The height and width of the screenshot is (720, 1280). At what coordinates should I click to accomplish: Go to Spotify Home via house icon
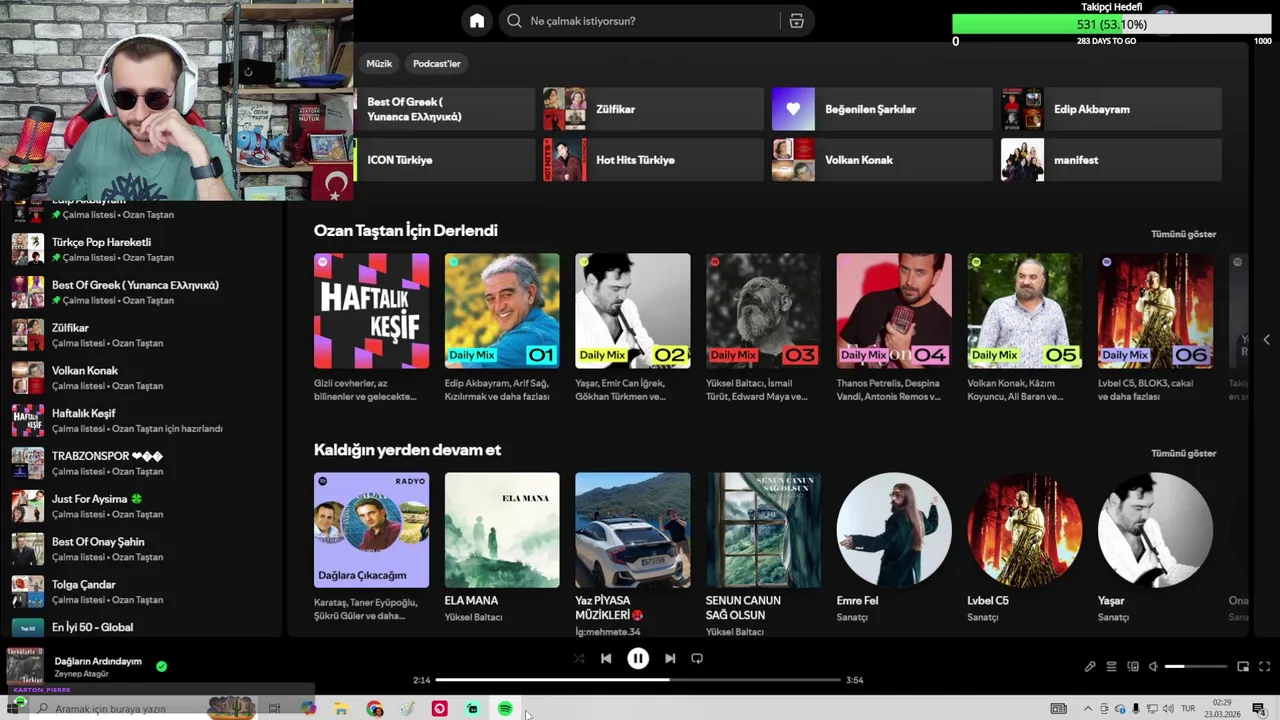click(477, 21)
